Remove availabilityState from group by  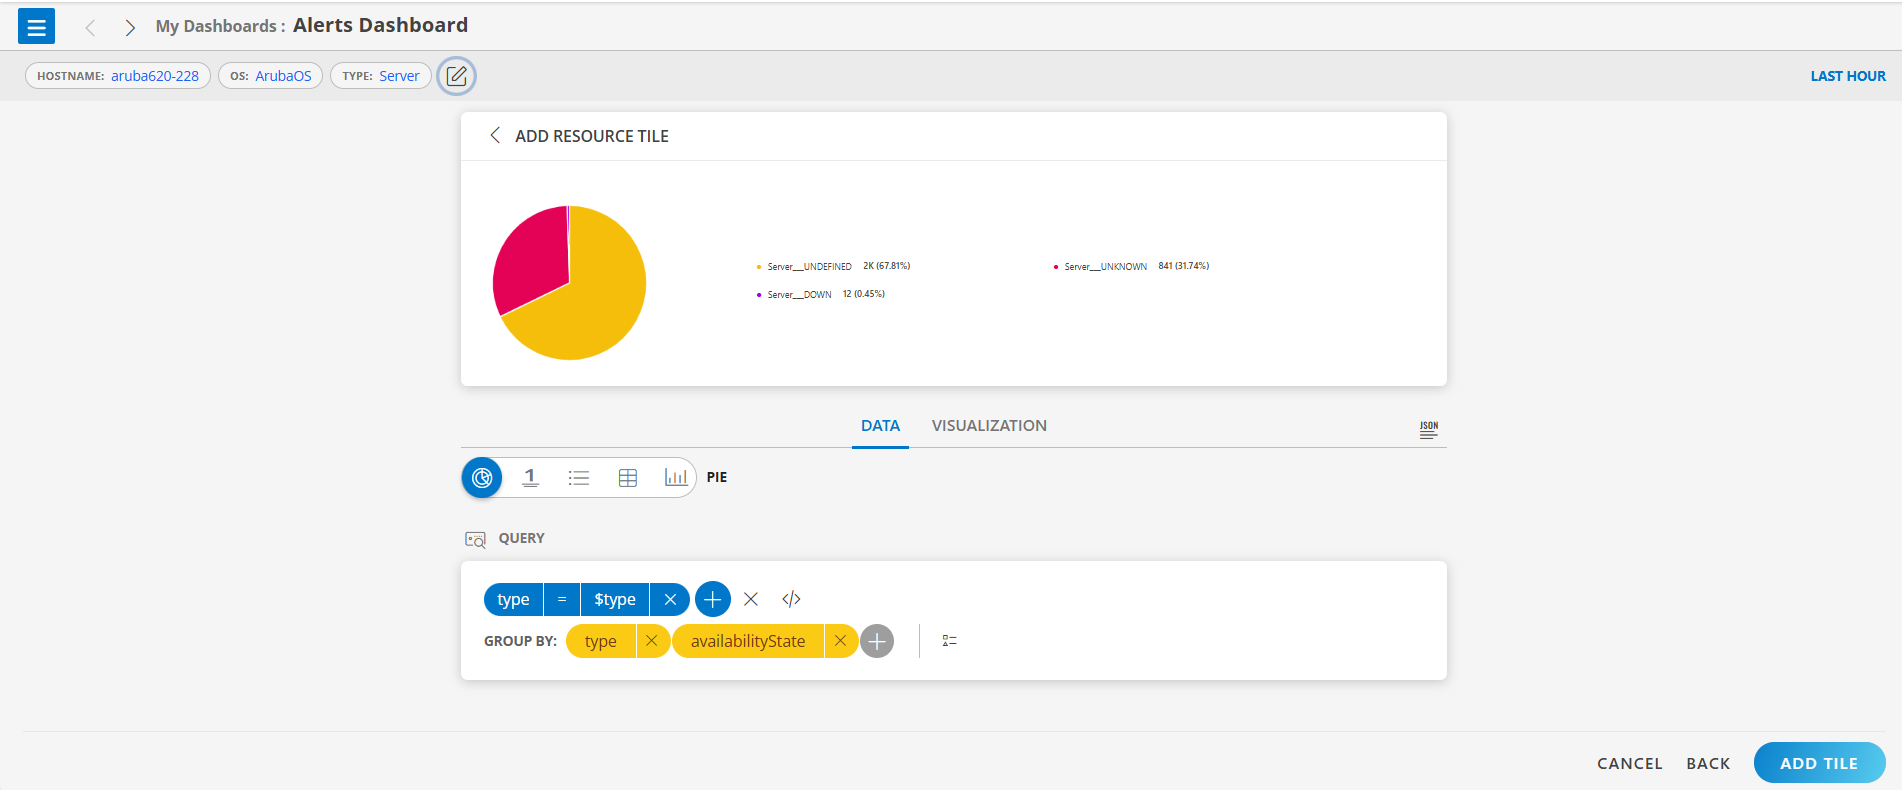click(840, 641)
